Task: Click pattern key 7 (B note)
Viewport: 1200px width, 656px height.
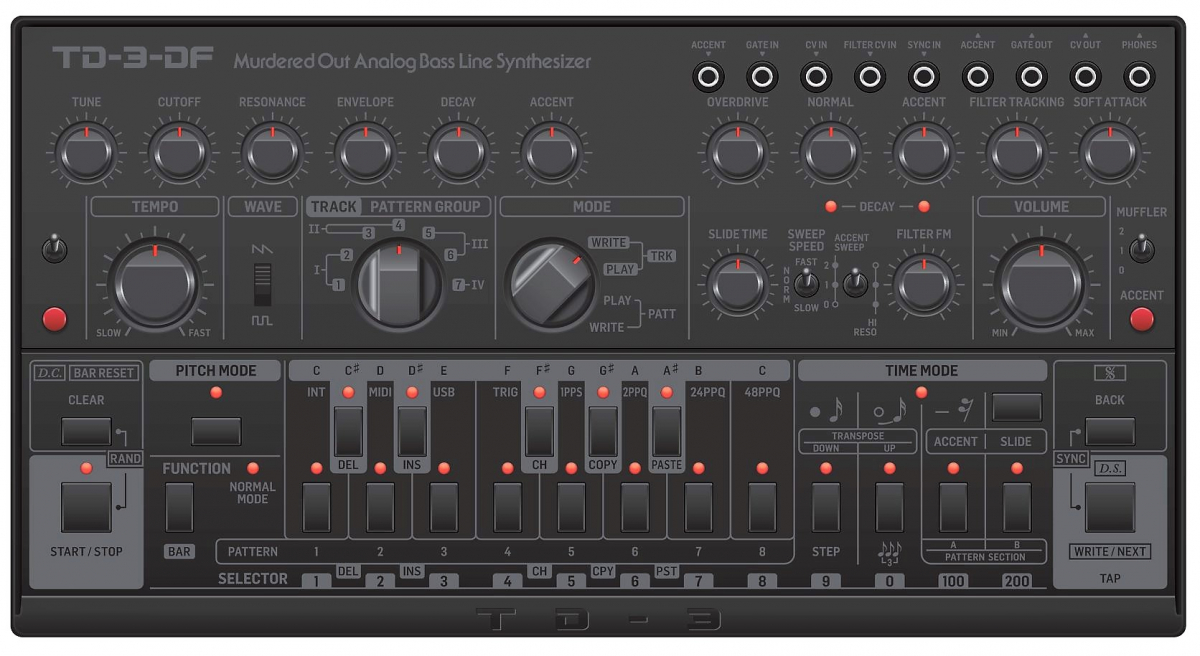Action: (x=698, y=507)
